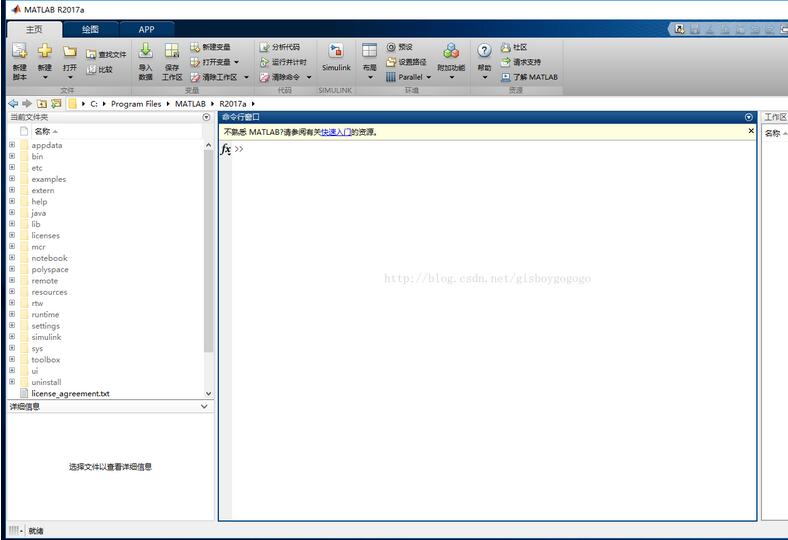Click Community (社区) in Resources
788x540 pixels.
click(514, 47)
